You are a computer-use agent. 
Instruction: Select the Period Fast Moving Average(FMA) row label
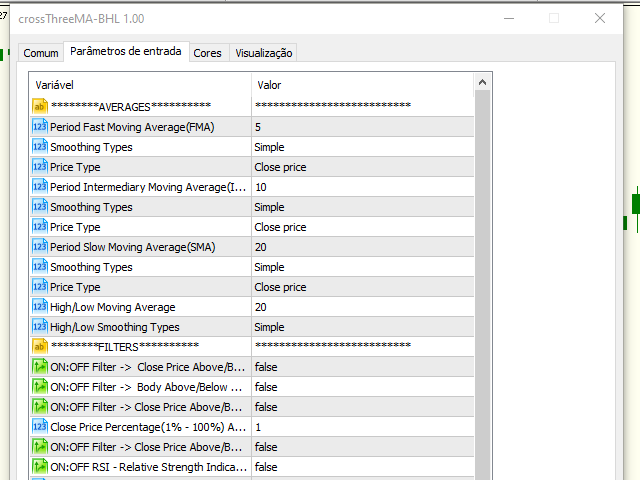132,127
